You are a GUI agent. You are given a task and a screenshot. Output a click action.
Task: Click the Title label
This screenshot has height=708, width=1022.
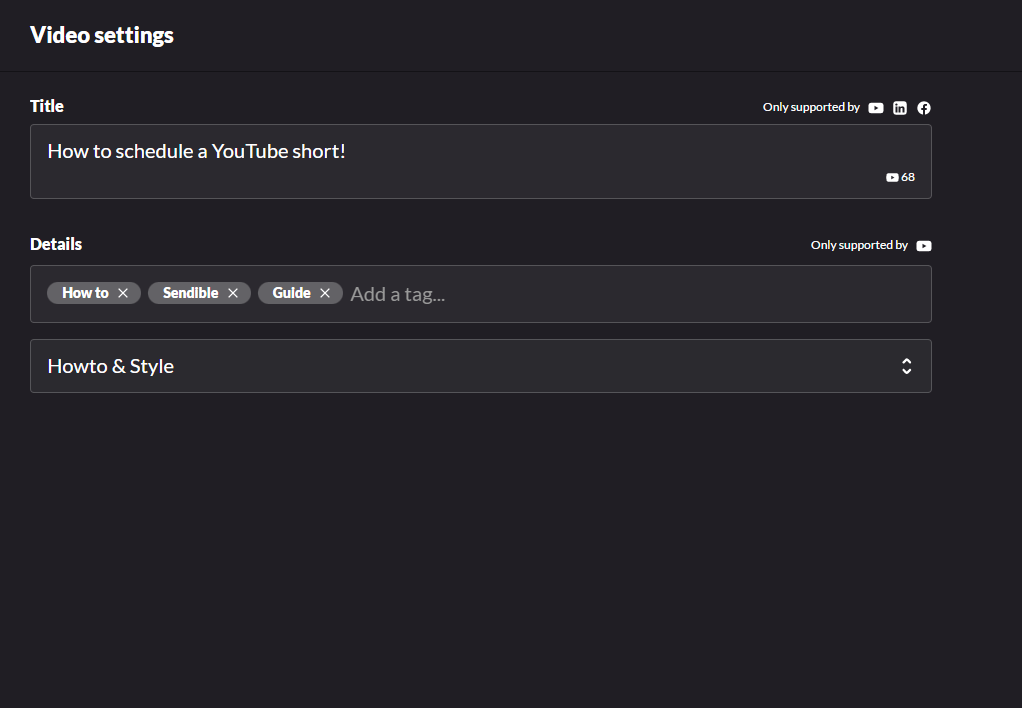pos(47,106)
